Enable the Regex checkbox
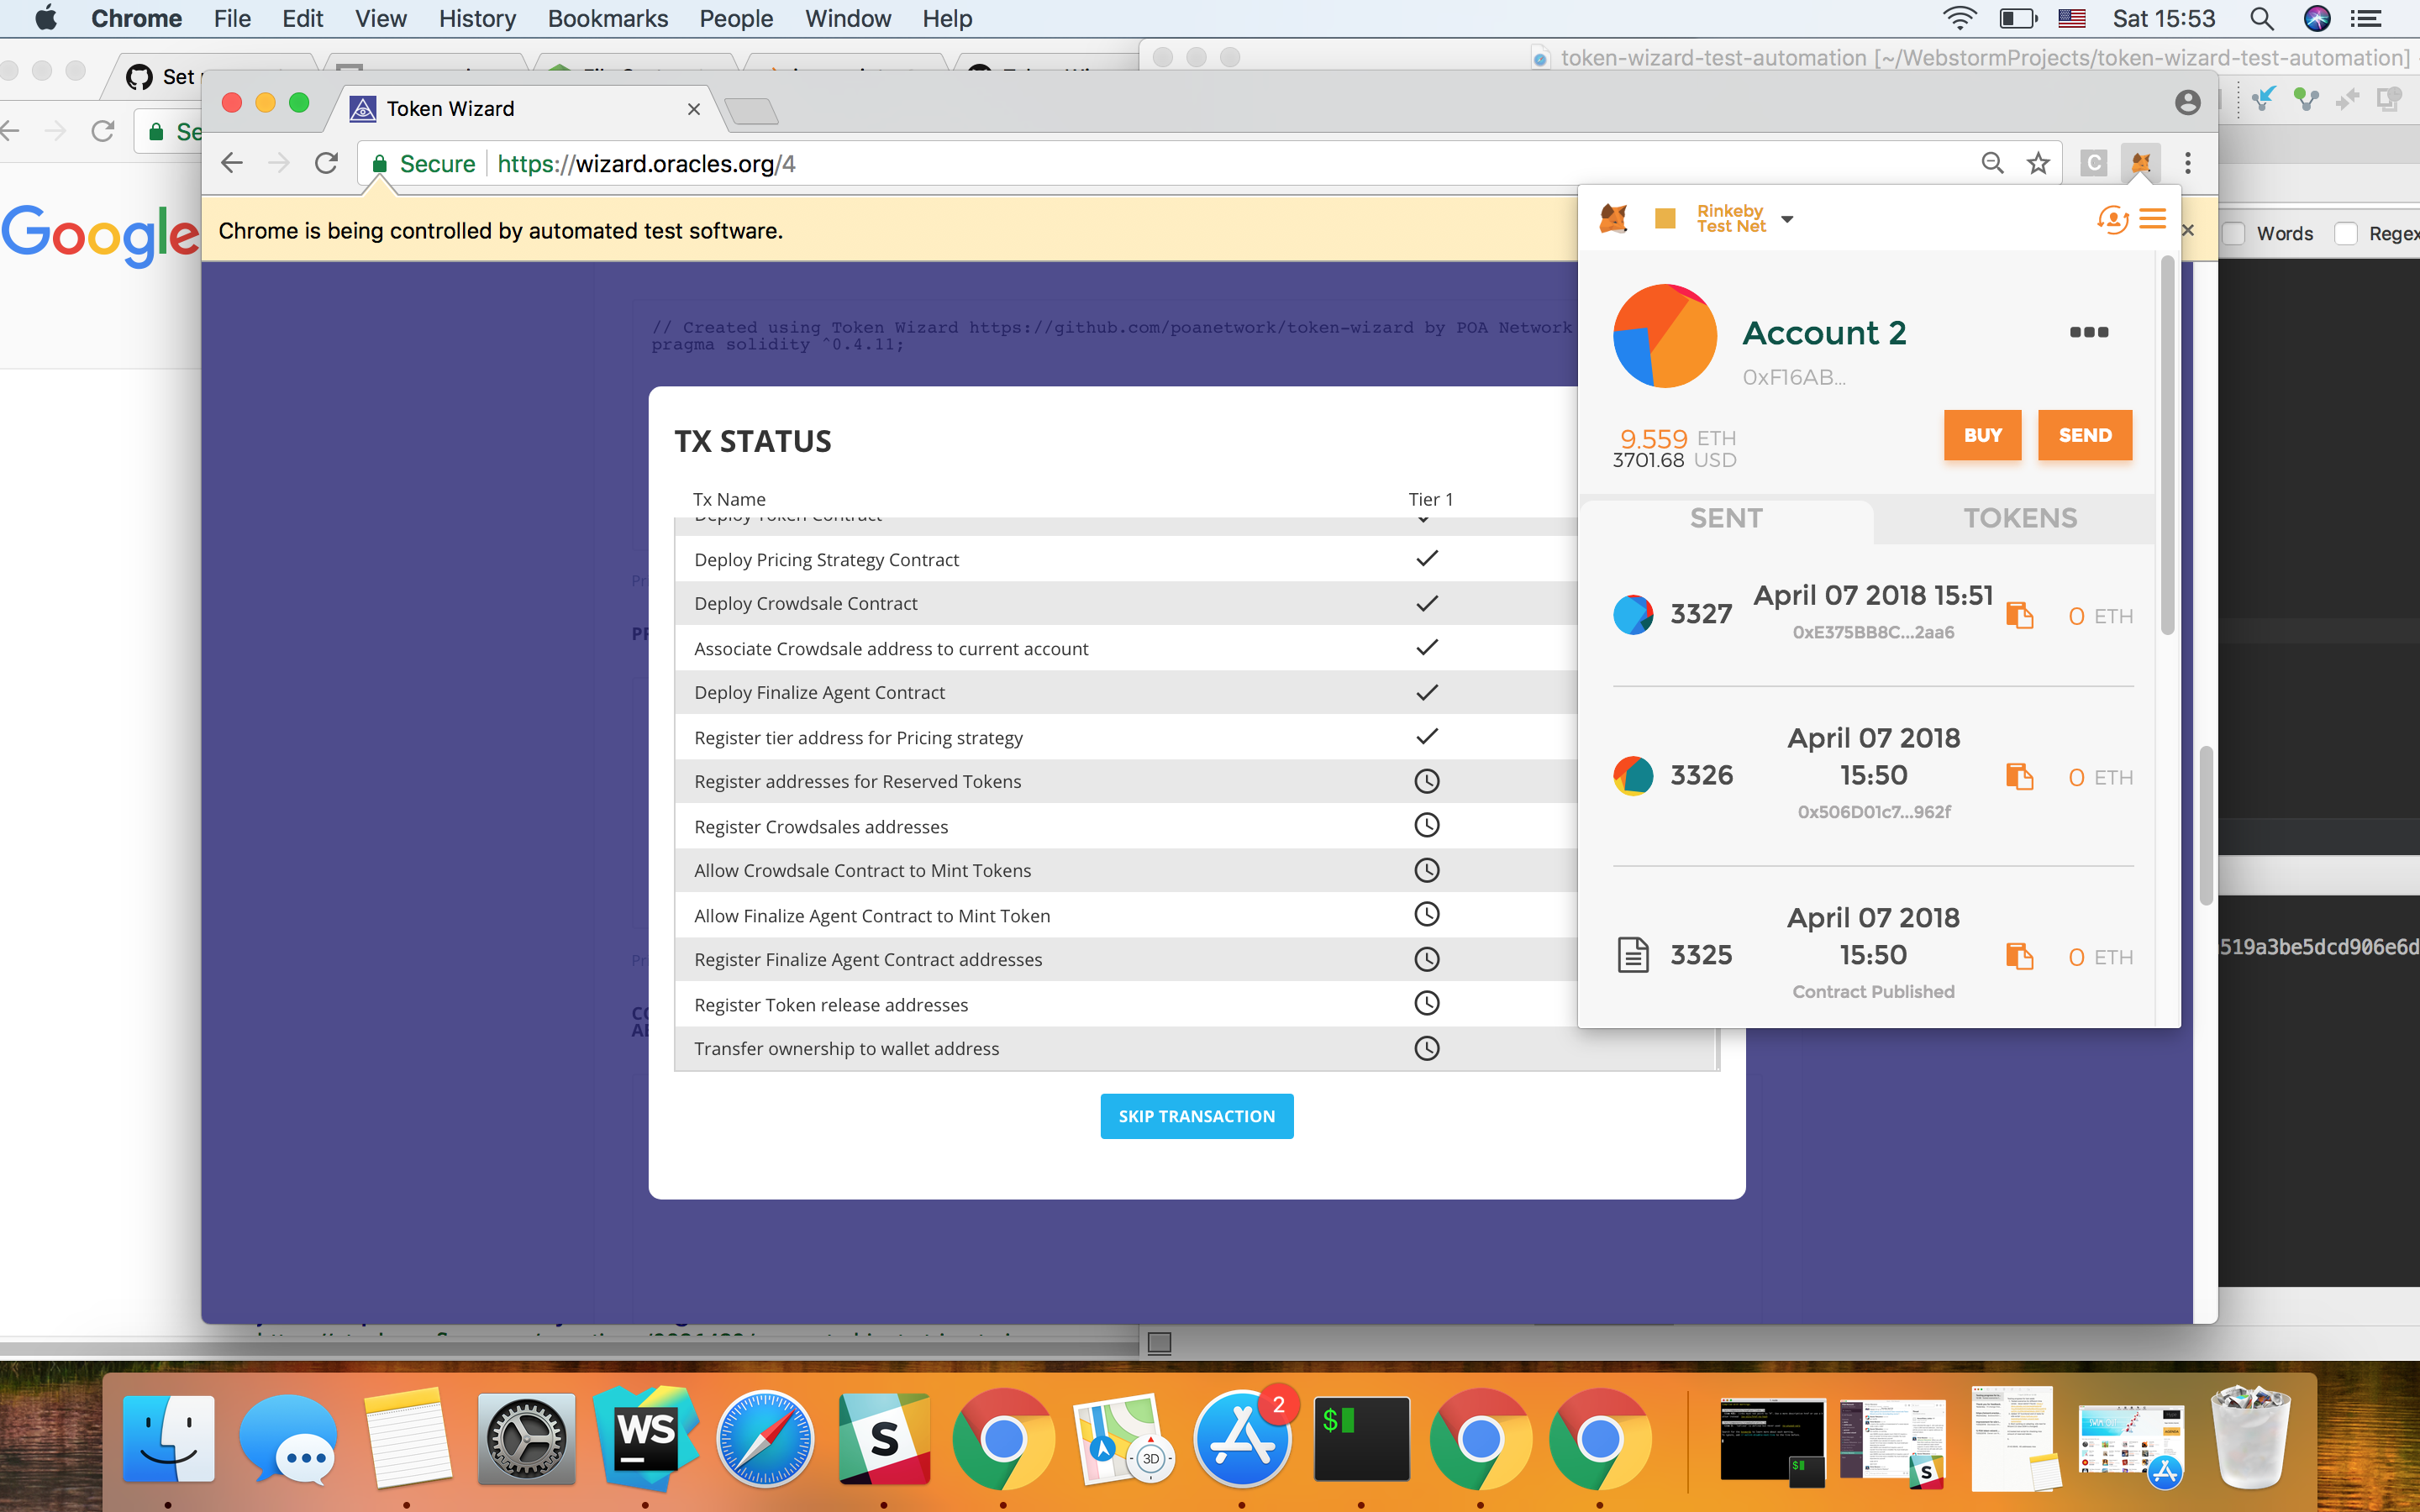 tap(2347, 233)
